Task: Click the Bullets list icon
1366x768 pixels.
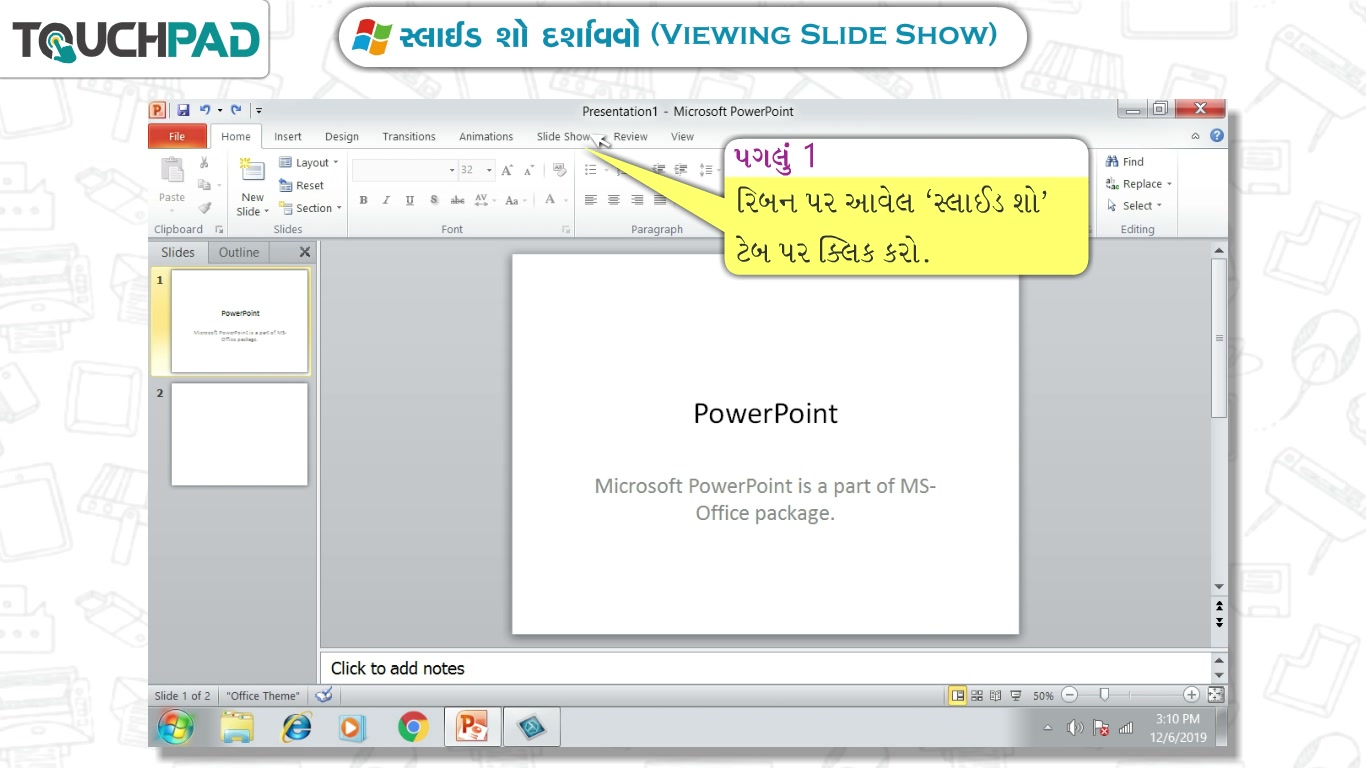Action: click(x=590, y=170)
